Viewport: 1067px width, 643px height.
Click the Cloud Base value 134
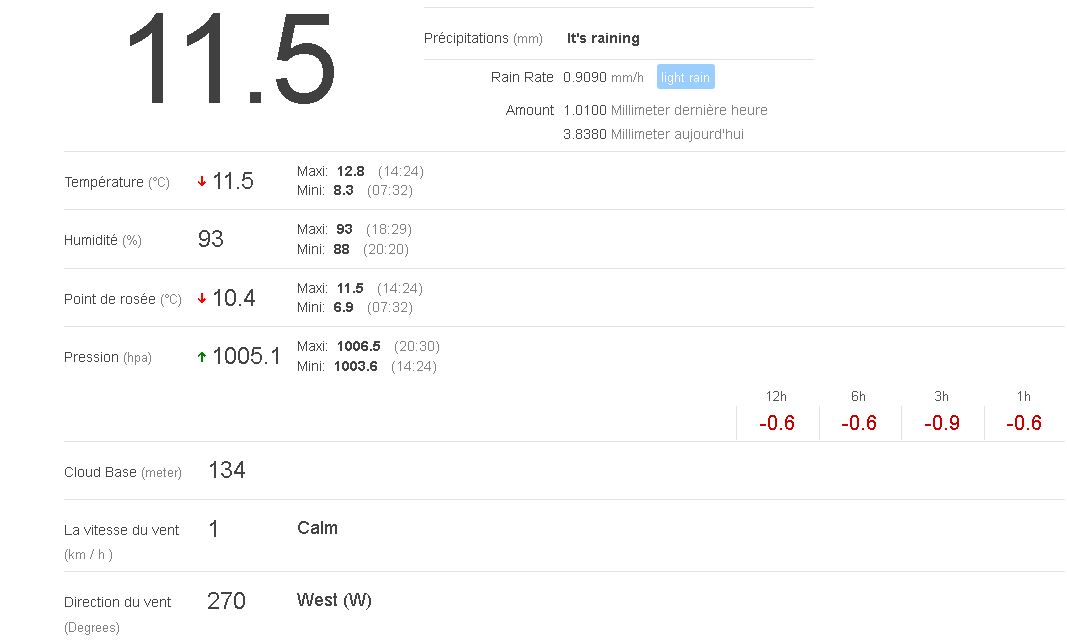pos(227,470)
